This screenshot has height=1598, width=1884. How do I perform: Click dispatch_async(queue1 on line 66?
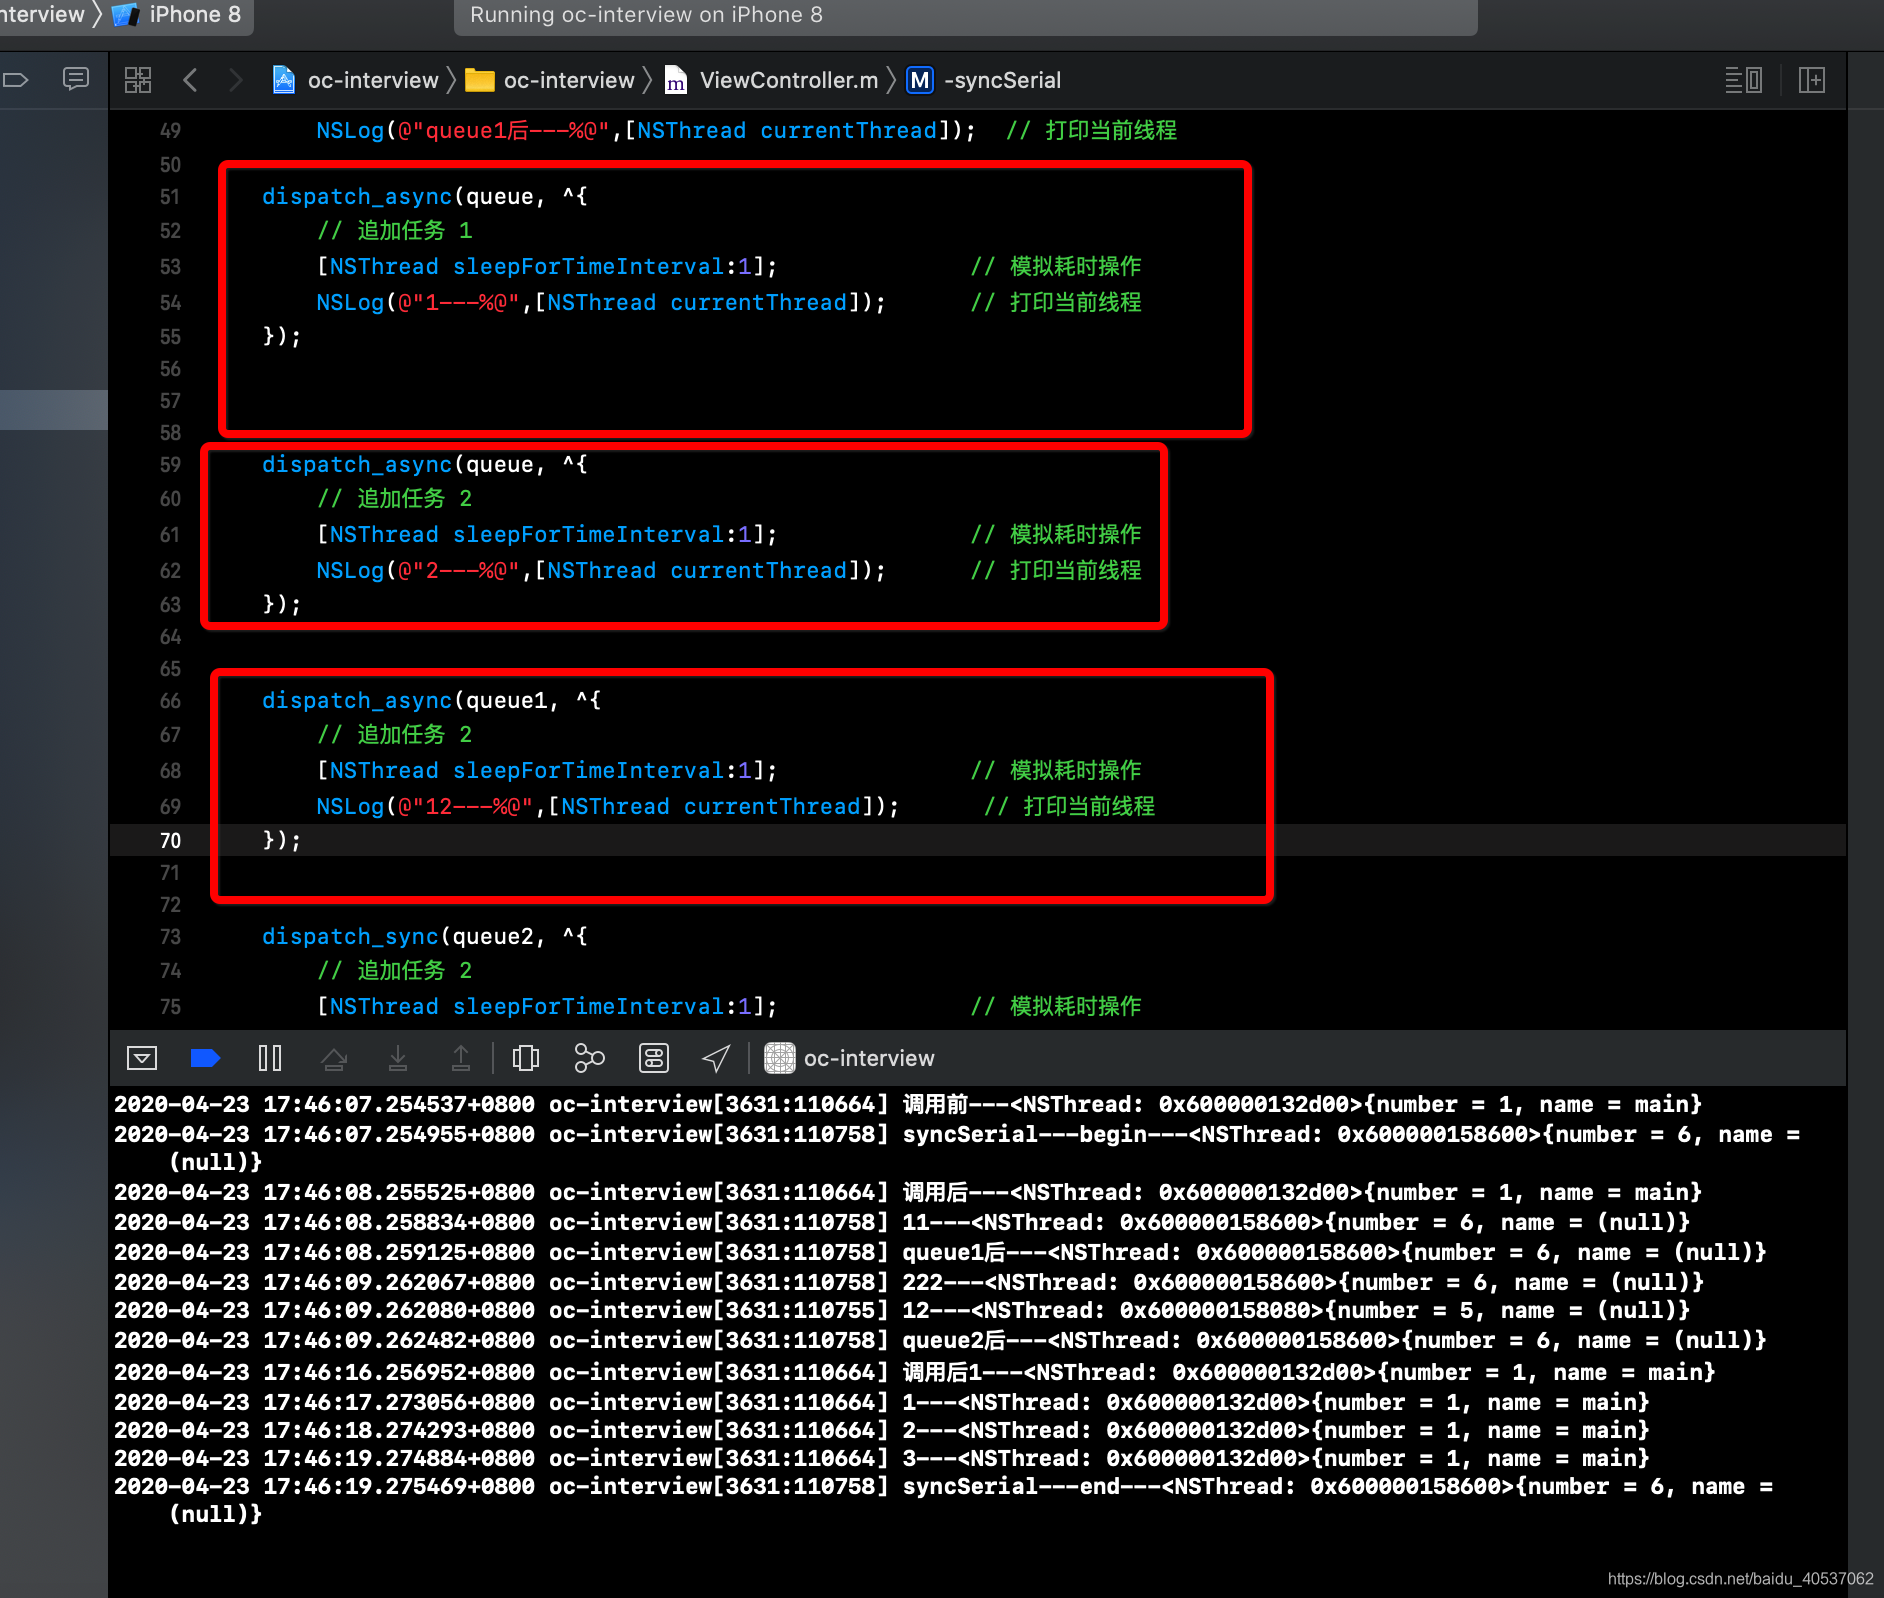tap(404, 701)
